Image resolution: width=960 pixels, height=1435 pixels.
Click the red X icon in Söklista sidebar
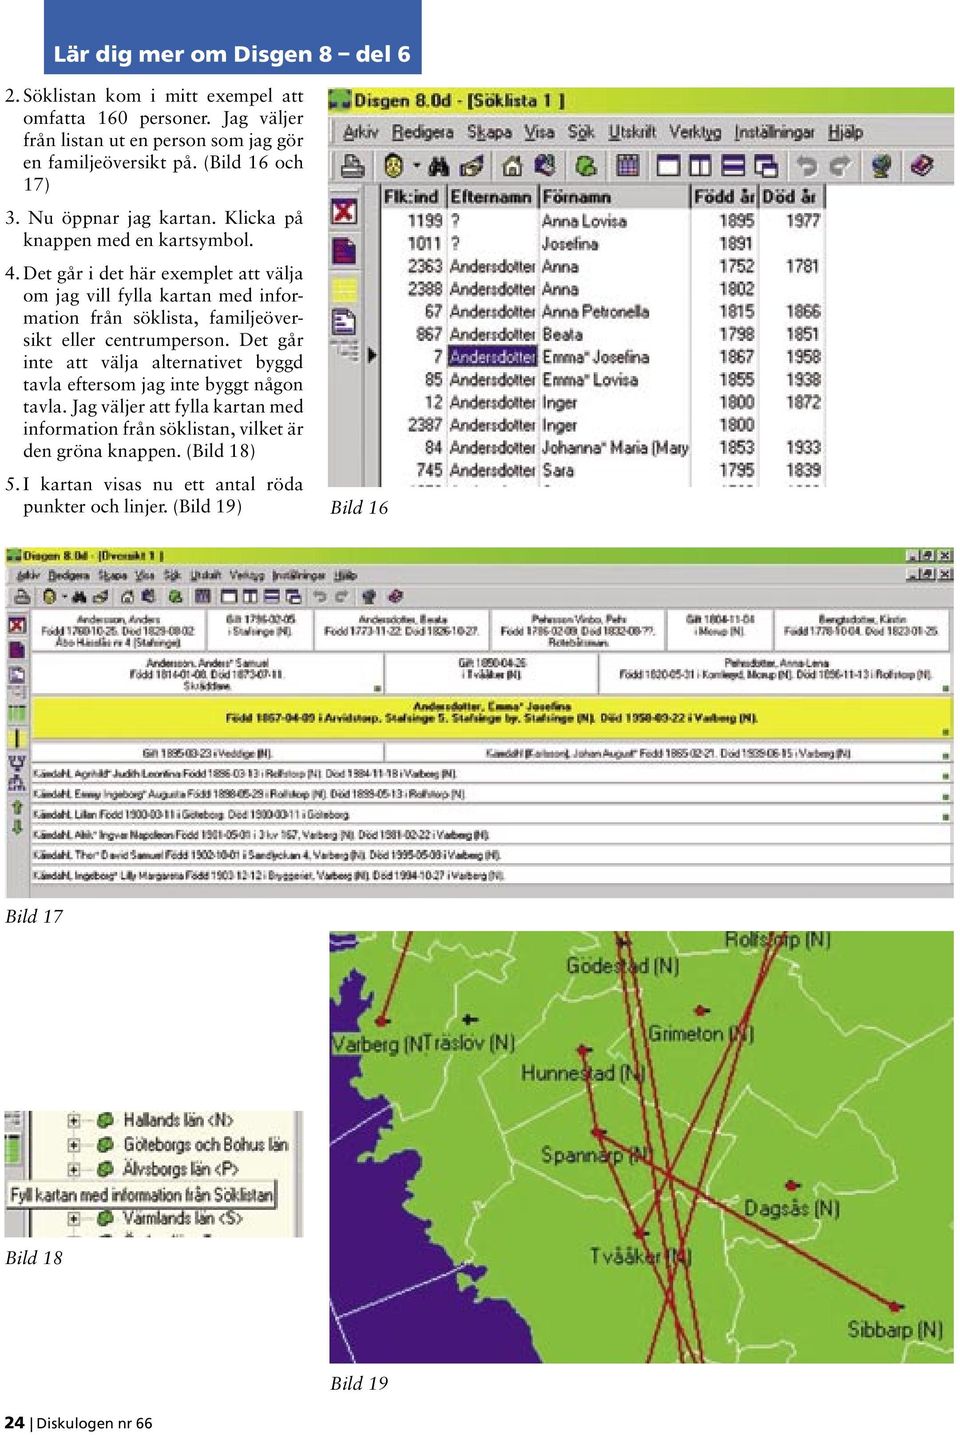[x=344, y=211]
